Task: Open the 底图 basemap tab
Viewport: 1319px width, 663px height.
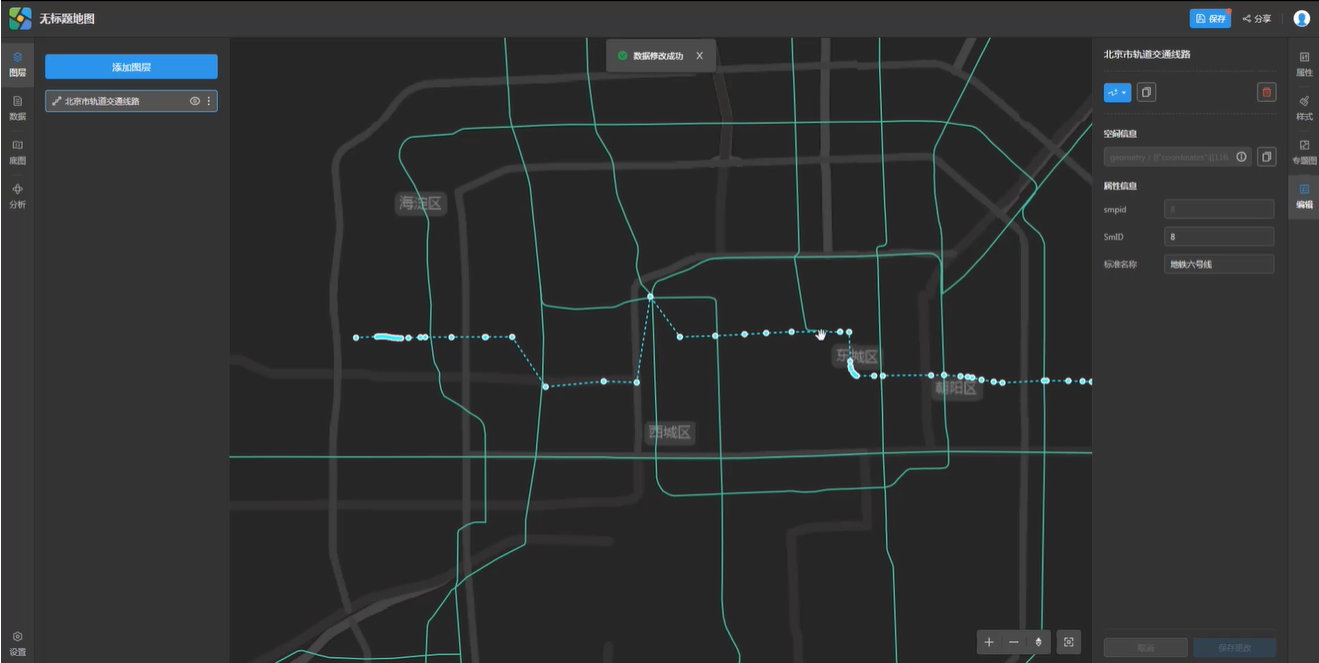Action: pos(17,151)
